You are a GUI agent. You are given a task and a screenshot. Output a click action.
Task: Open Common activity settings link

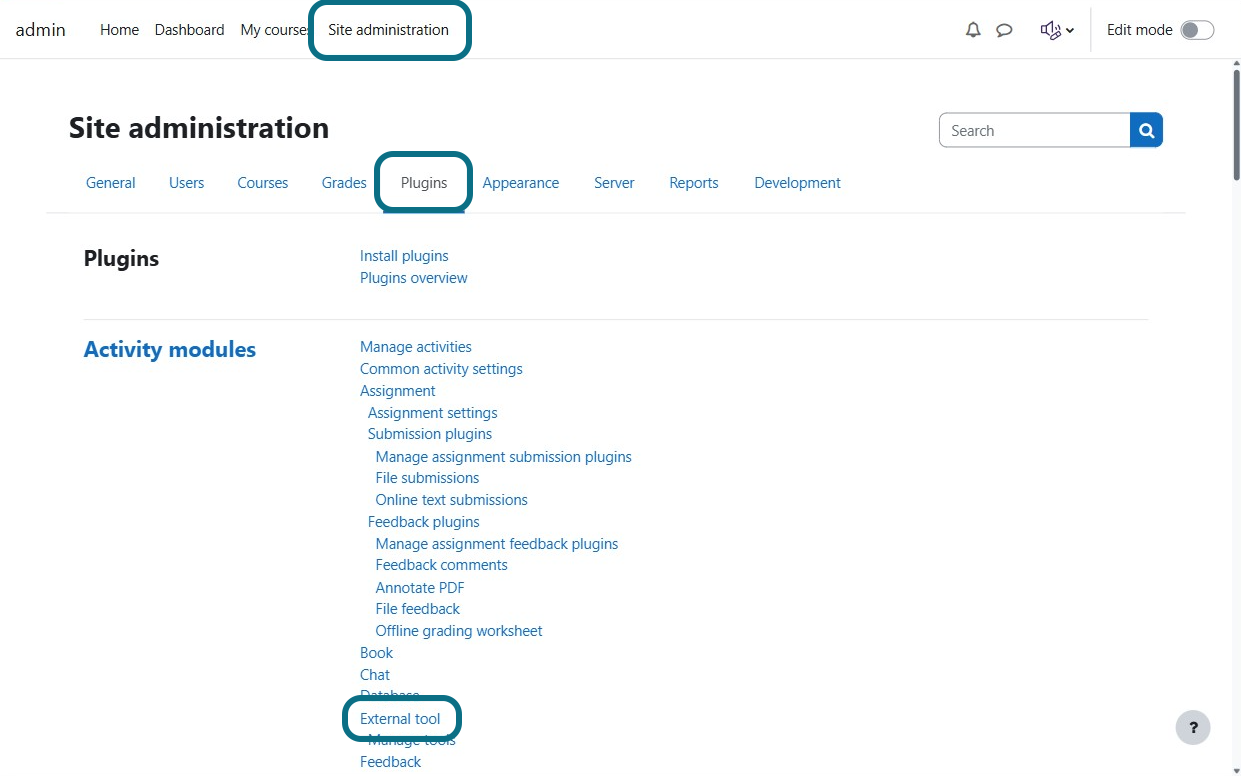click(441, 369)
